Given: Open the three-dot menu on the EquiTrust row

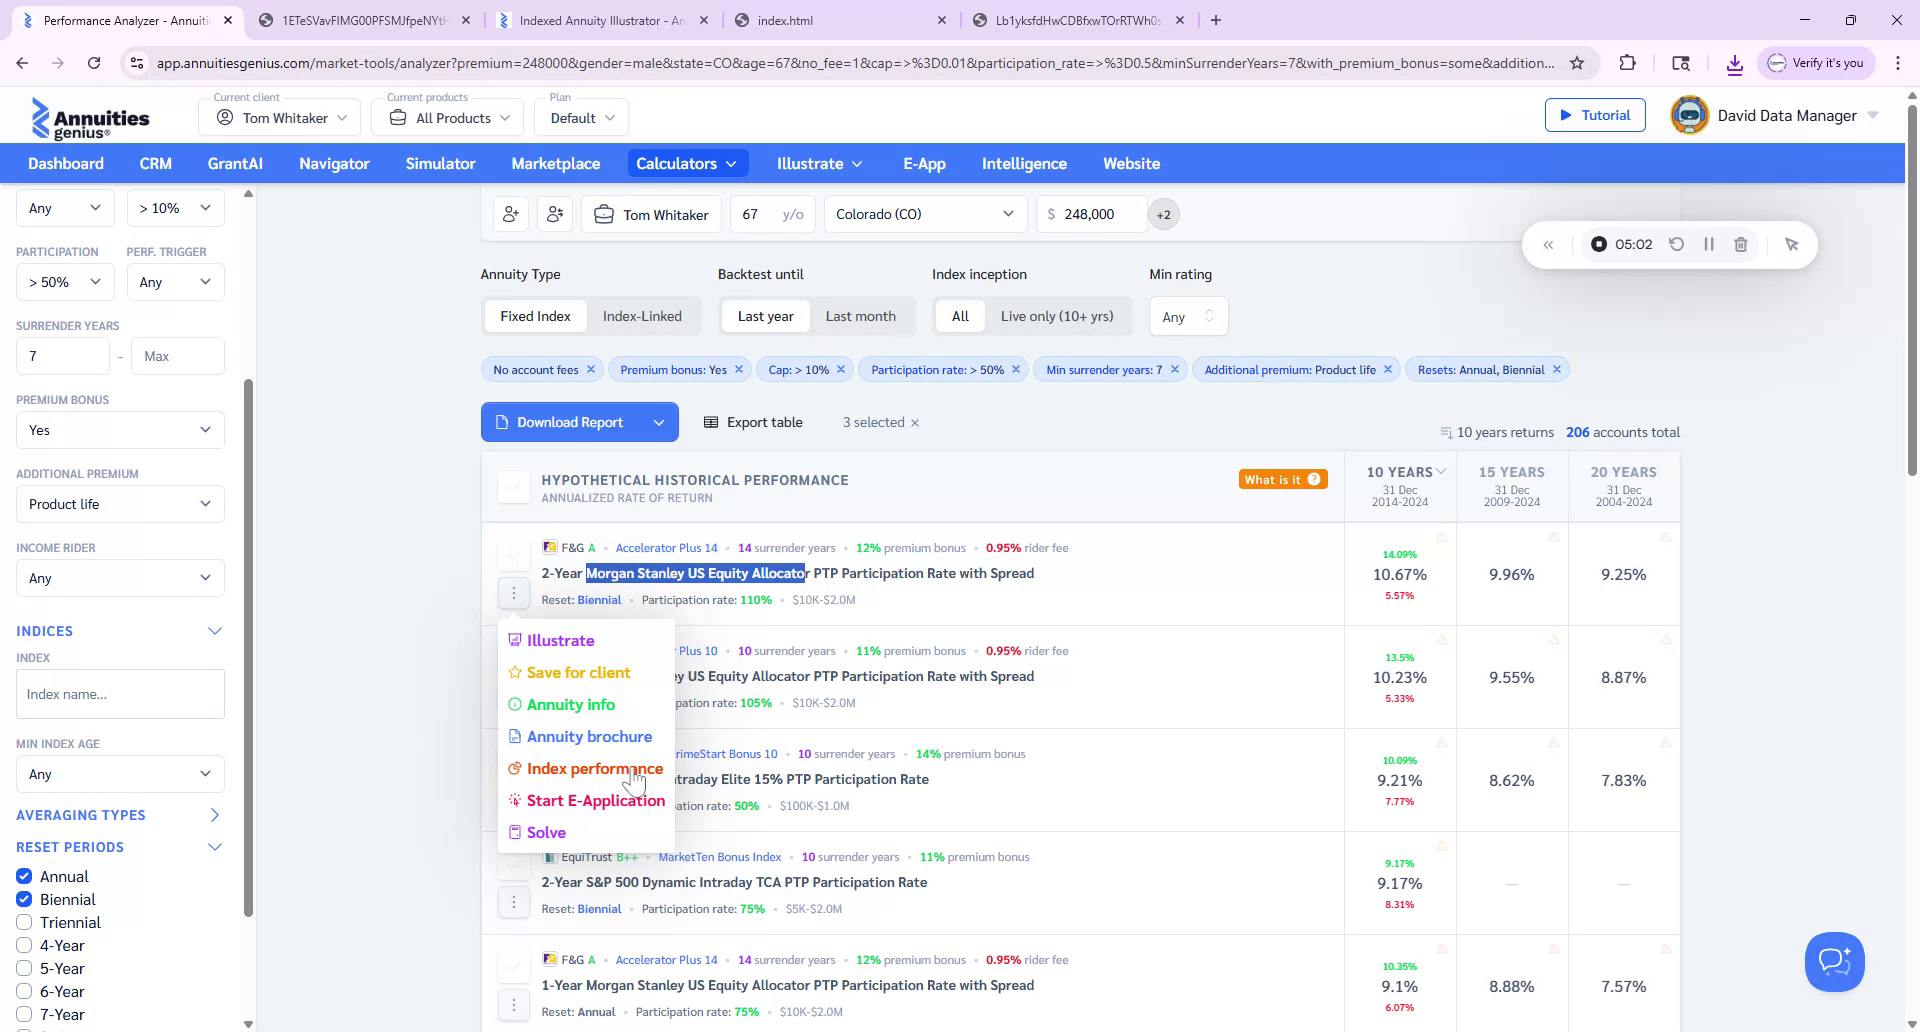Looking at the screenshot, I should click(514, 901).
